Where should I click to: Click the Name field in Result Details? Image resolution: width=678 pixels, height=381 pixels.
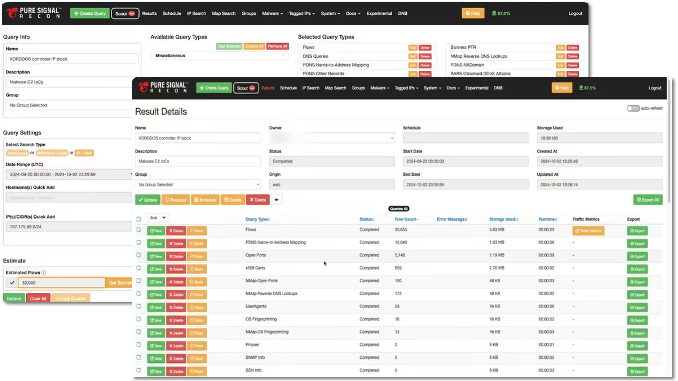point(198,138)
